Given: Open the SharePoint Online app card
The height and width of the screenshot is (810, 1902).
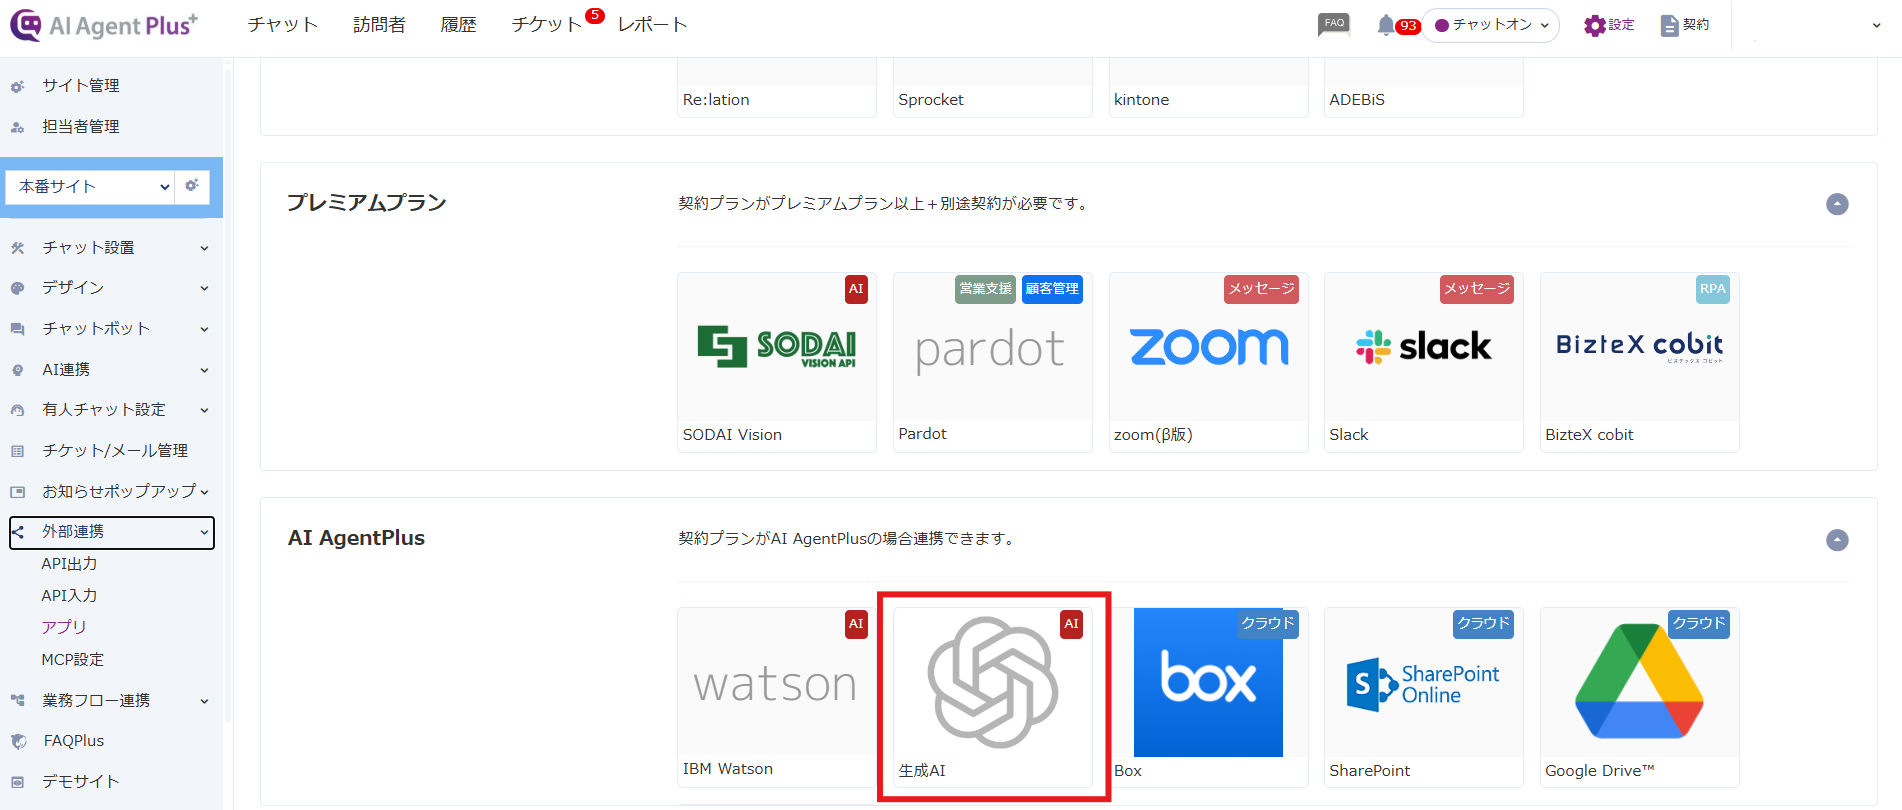Looking at the screenshot, I should [x=1423, y=697].
